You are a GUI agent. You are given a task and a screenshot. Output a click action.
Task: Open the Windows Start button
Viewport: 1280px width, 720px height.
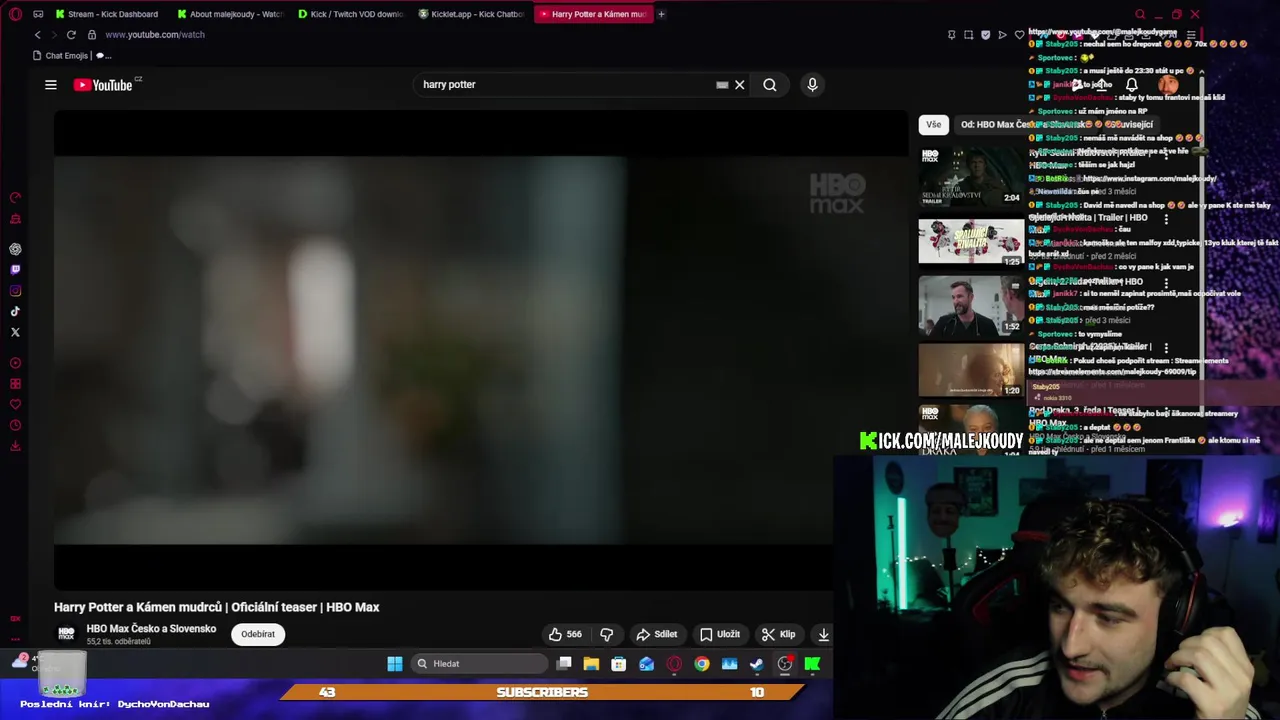pyautogui.click(x=395, y=664)
